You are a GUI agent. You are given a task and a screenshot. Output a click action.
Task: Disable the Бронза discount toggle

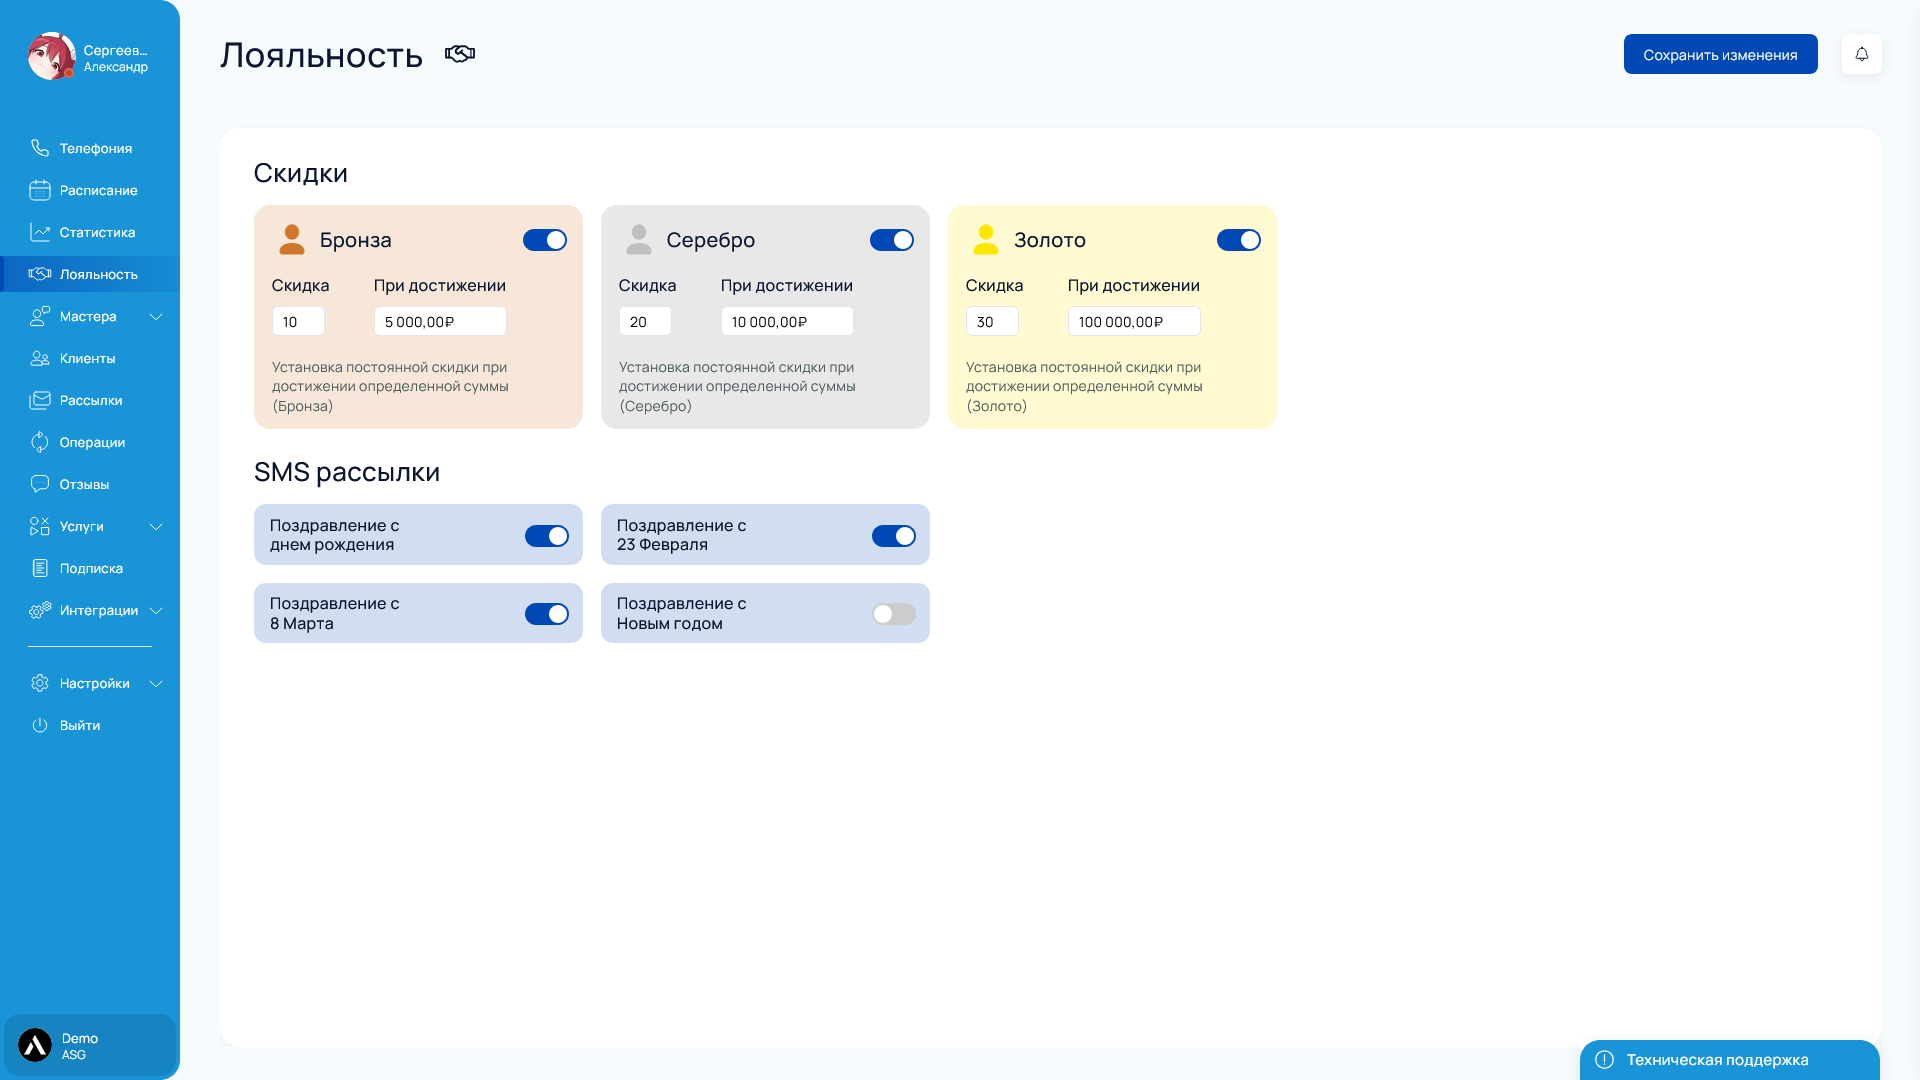click(545, 240)
